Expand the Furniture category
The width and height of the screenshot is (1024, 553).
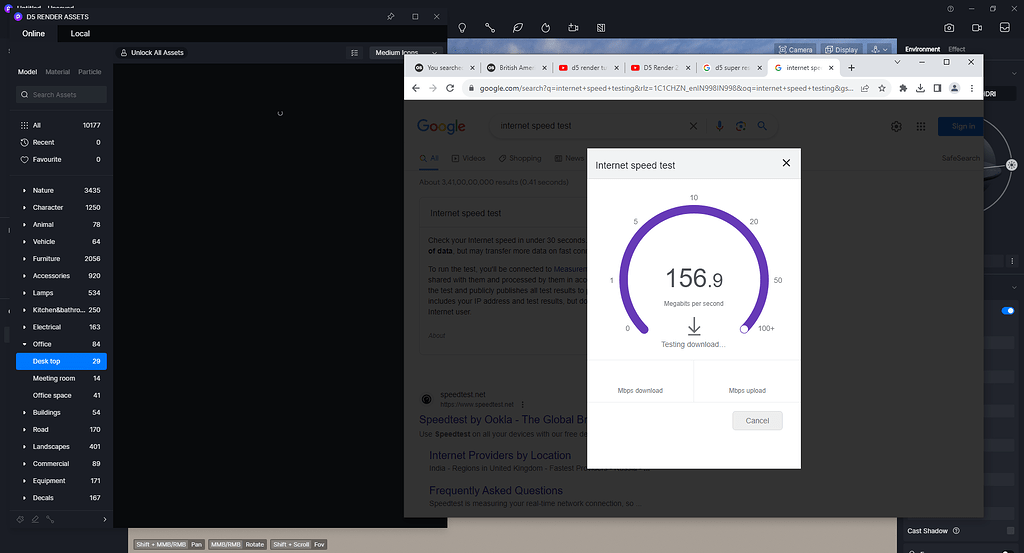point(25,258)
